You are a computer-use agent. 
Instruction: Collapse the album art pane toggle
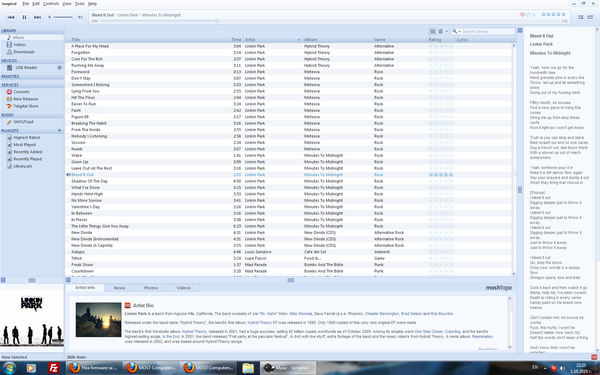[3, 280]
